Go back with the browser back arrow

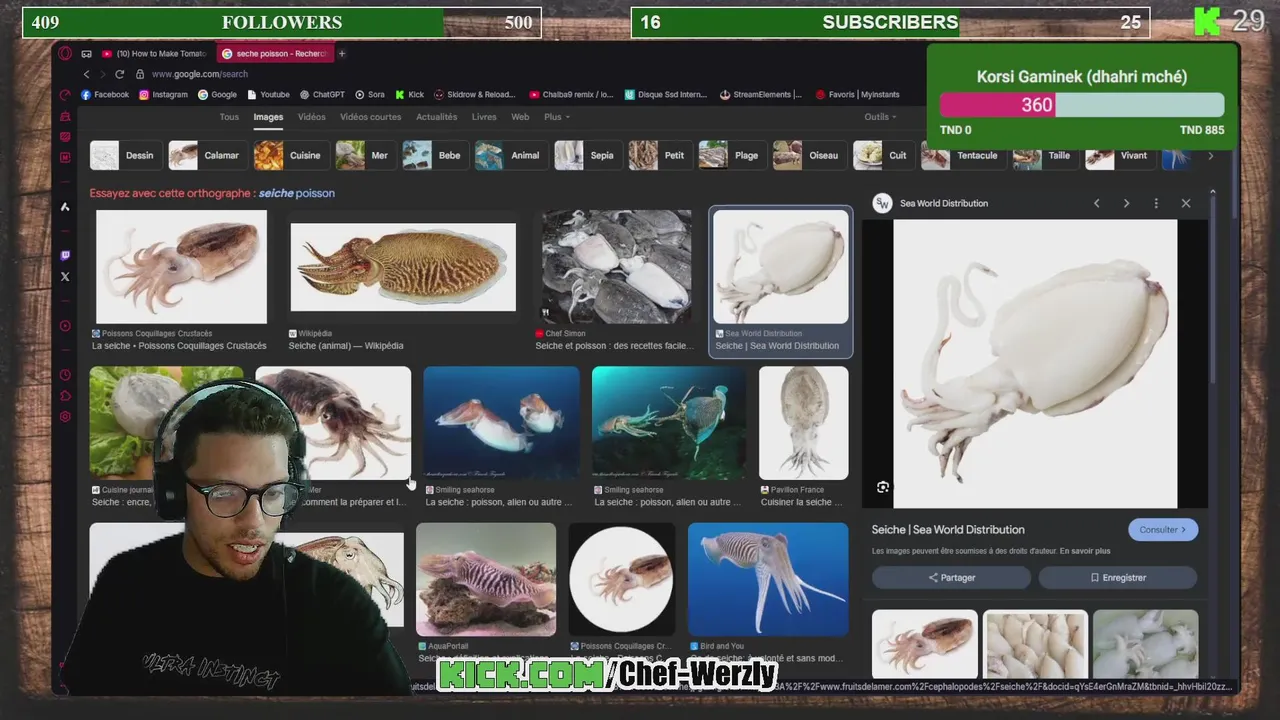click(86, 74)
